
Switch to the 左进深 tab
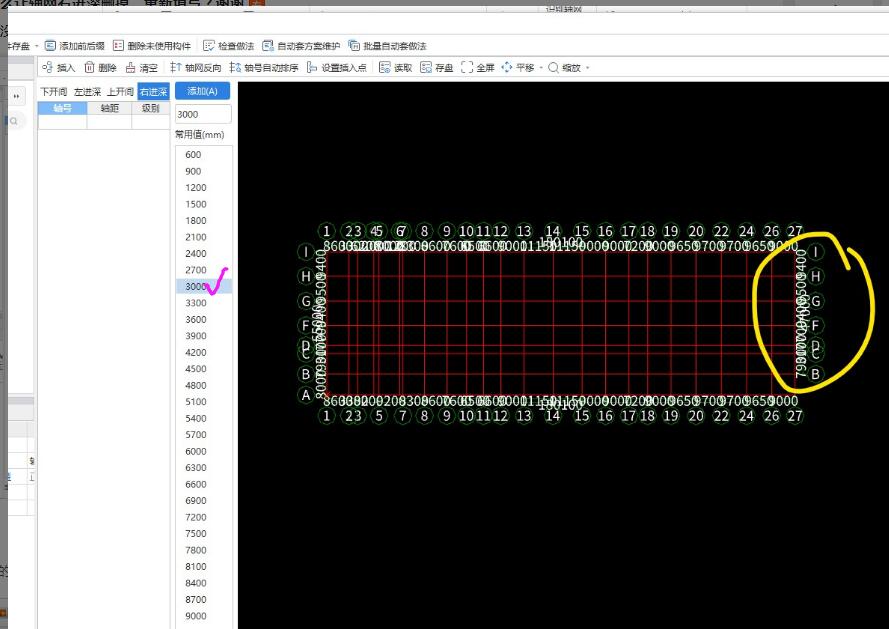[x=87, y=92]
